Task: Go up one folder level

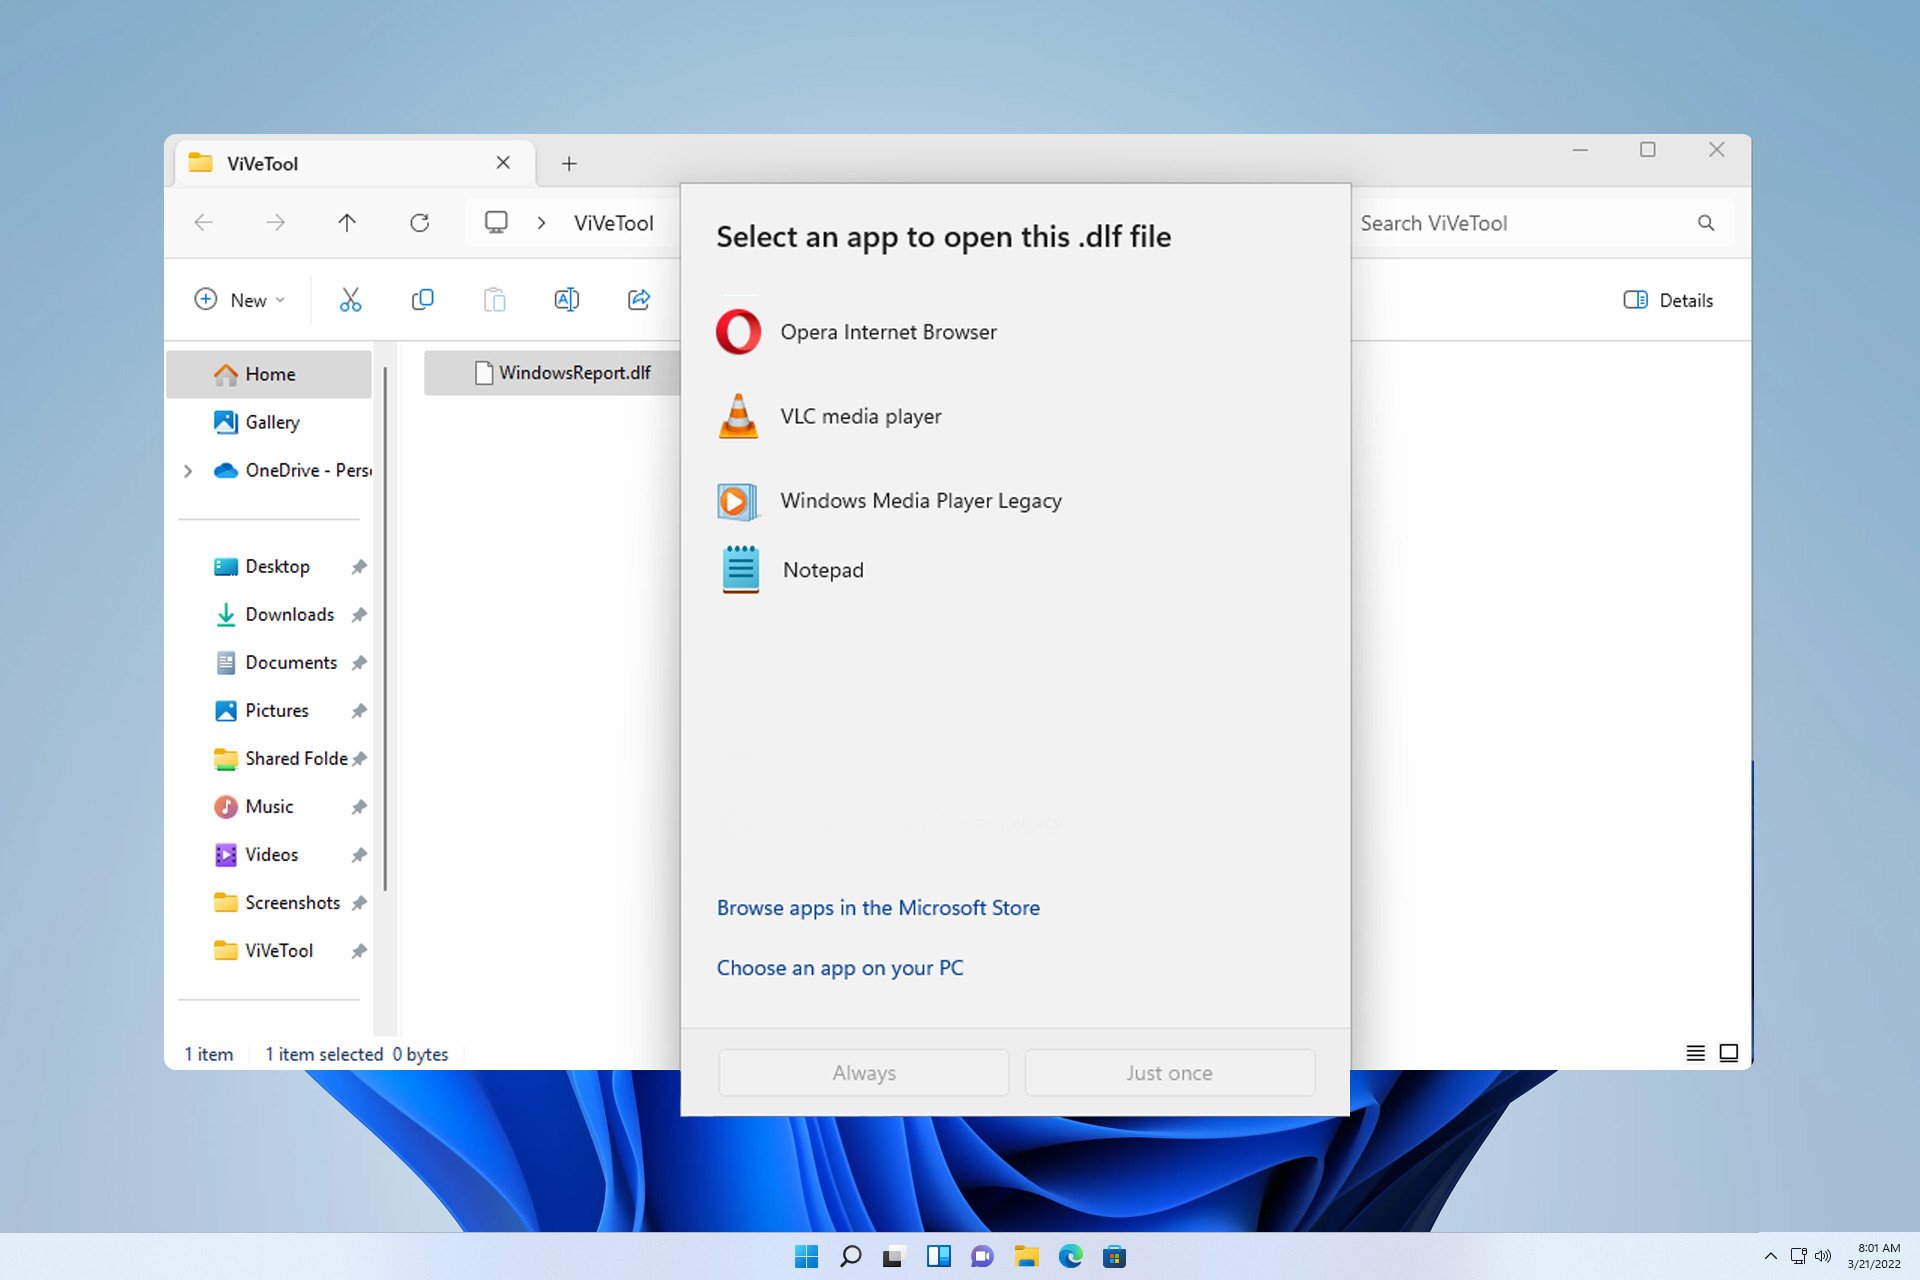Action: pos(347,223)
